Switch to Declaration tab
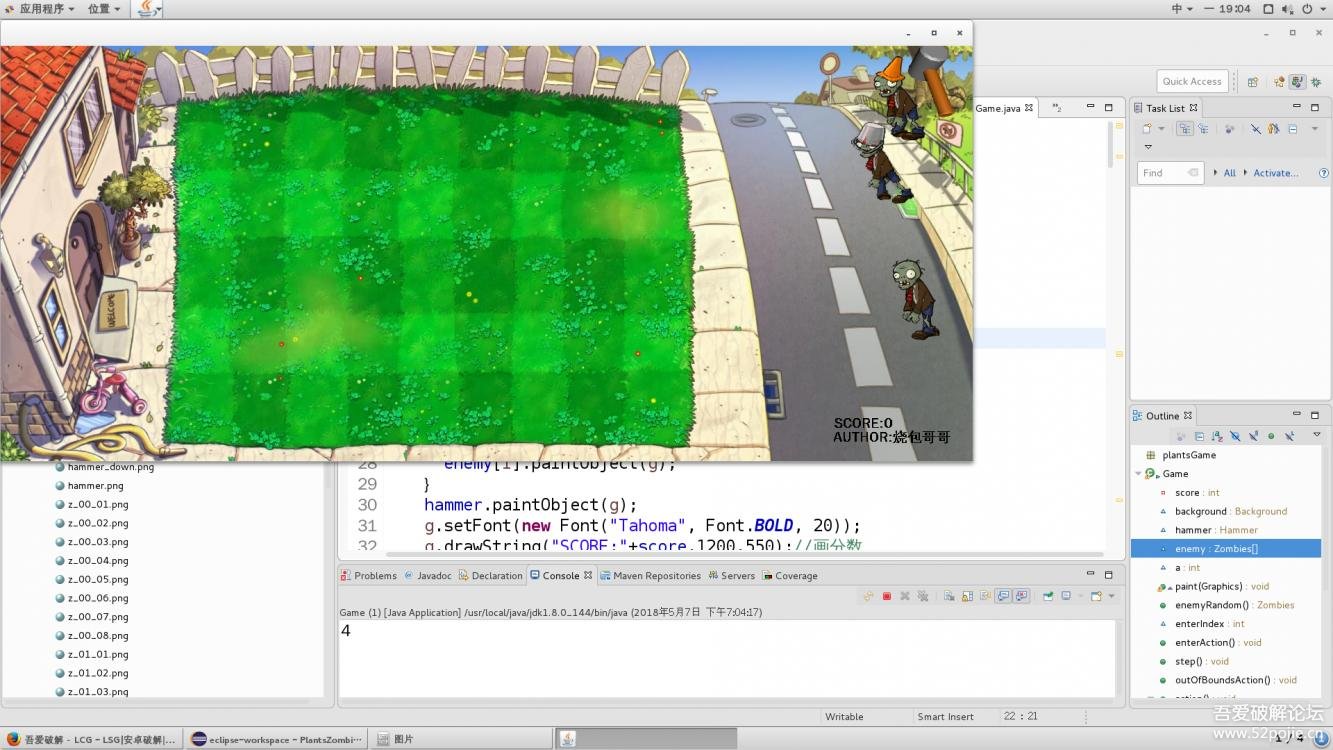This screenshot has height=750, width=1333. click(x=490, y=575)
